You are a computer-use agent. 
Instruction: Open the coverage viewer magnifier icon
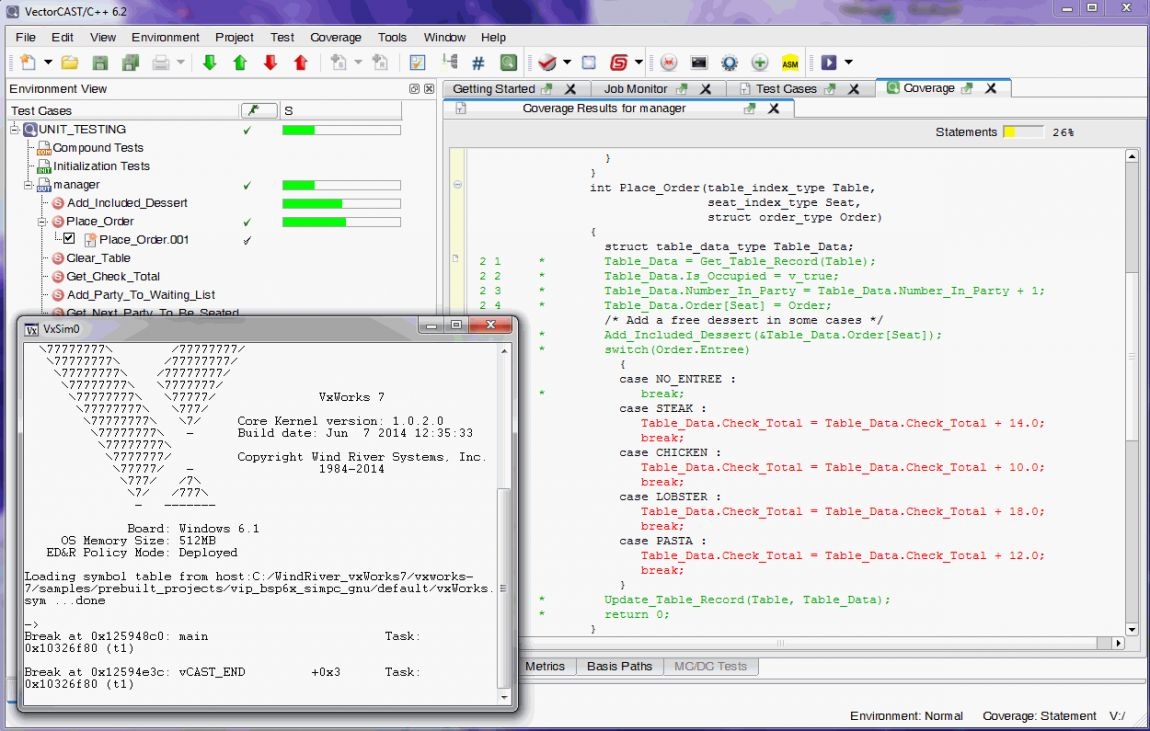coord(509,61)
